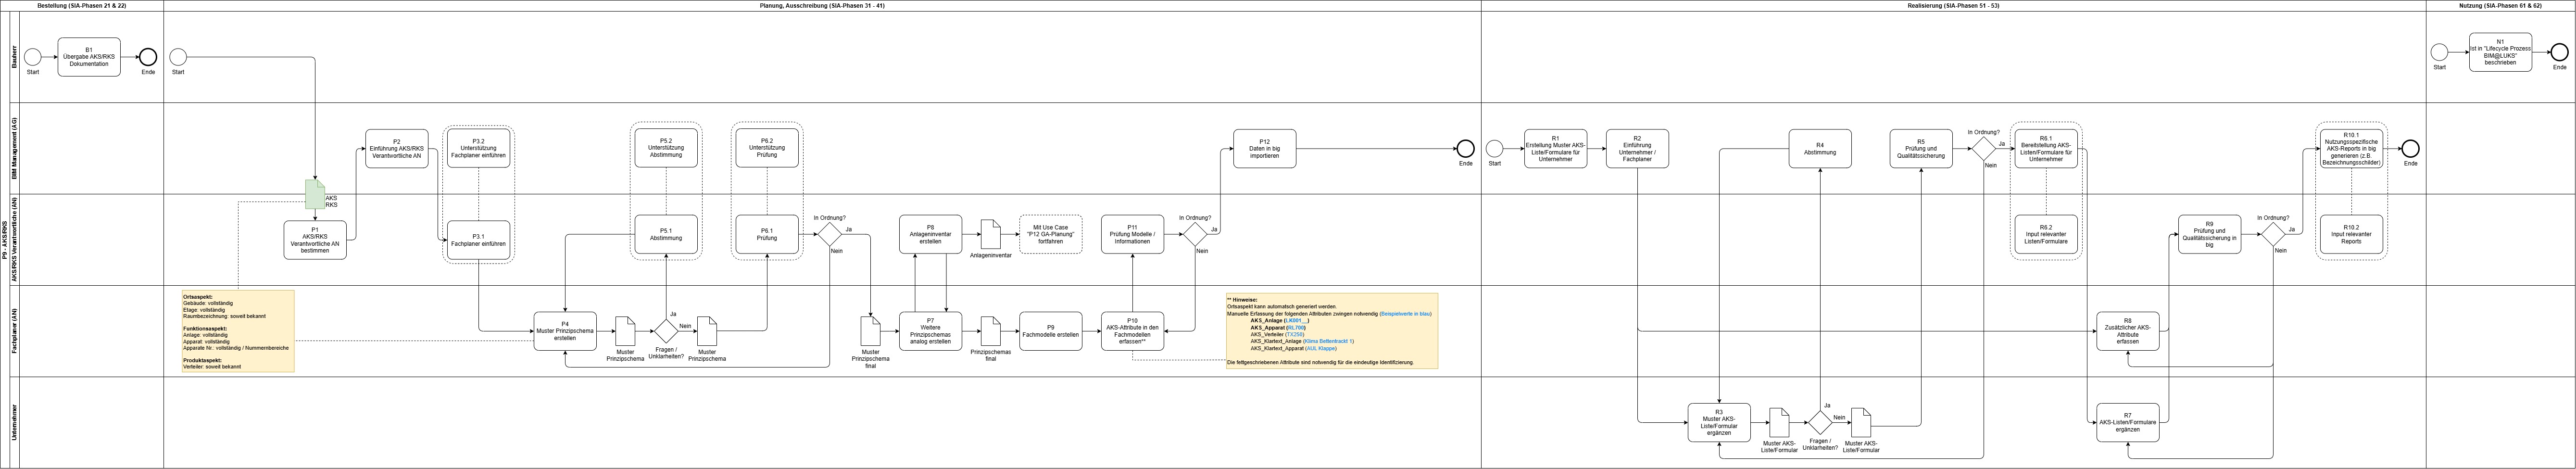Image resolution: width=2576 pixels, height=469 pixels.
Task: Select the Ende event after B1
Action: tap(148, 57)
